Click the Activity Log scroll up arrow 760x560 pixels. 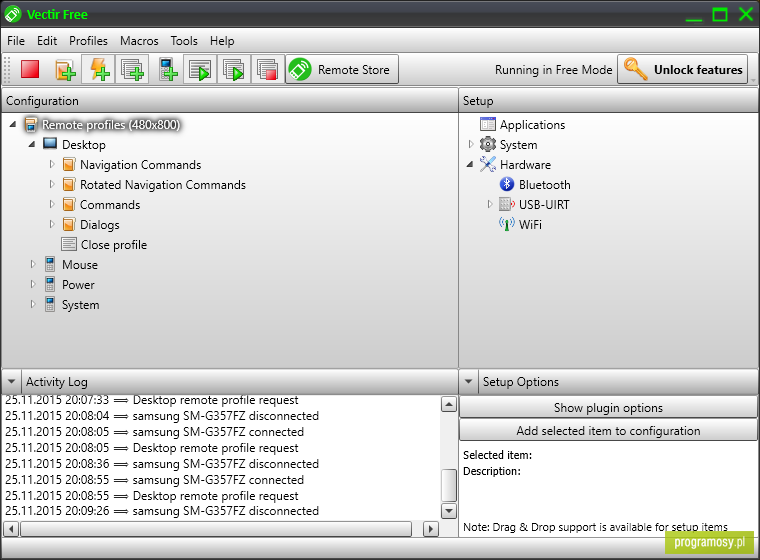click(449, 404)
